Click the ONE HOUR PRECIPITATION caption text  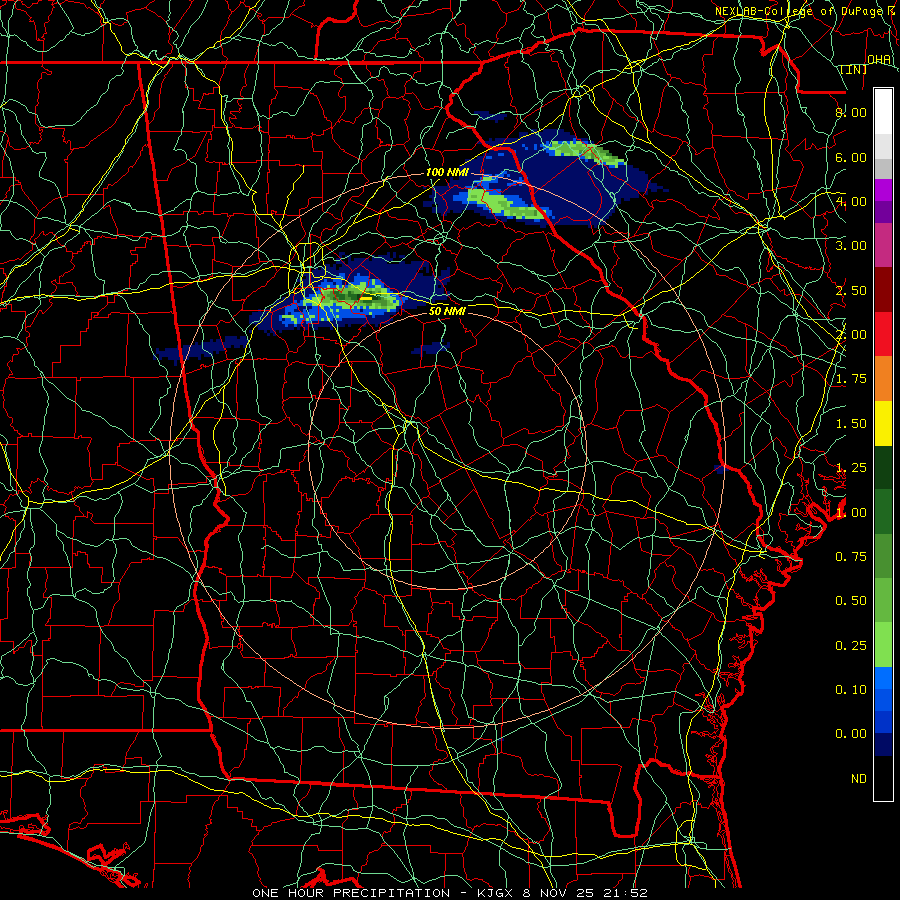351,893
